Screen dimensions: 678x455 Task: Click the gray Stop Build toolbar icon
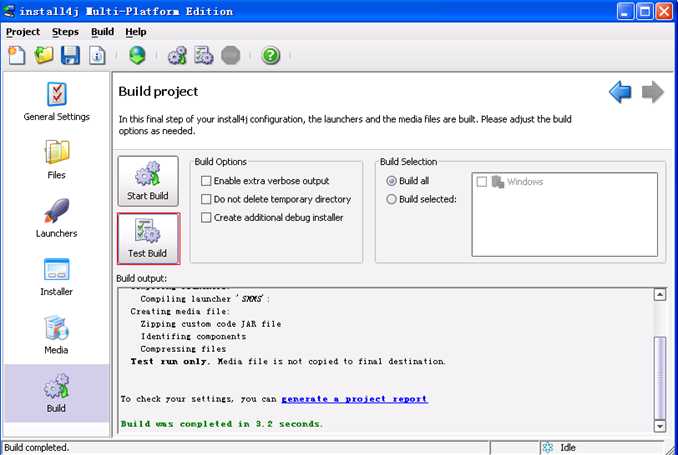point(230,55)
